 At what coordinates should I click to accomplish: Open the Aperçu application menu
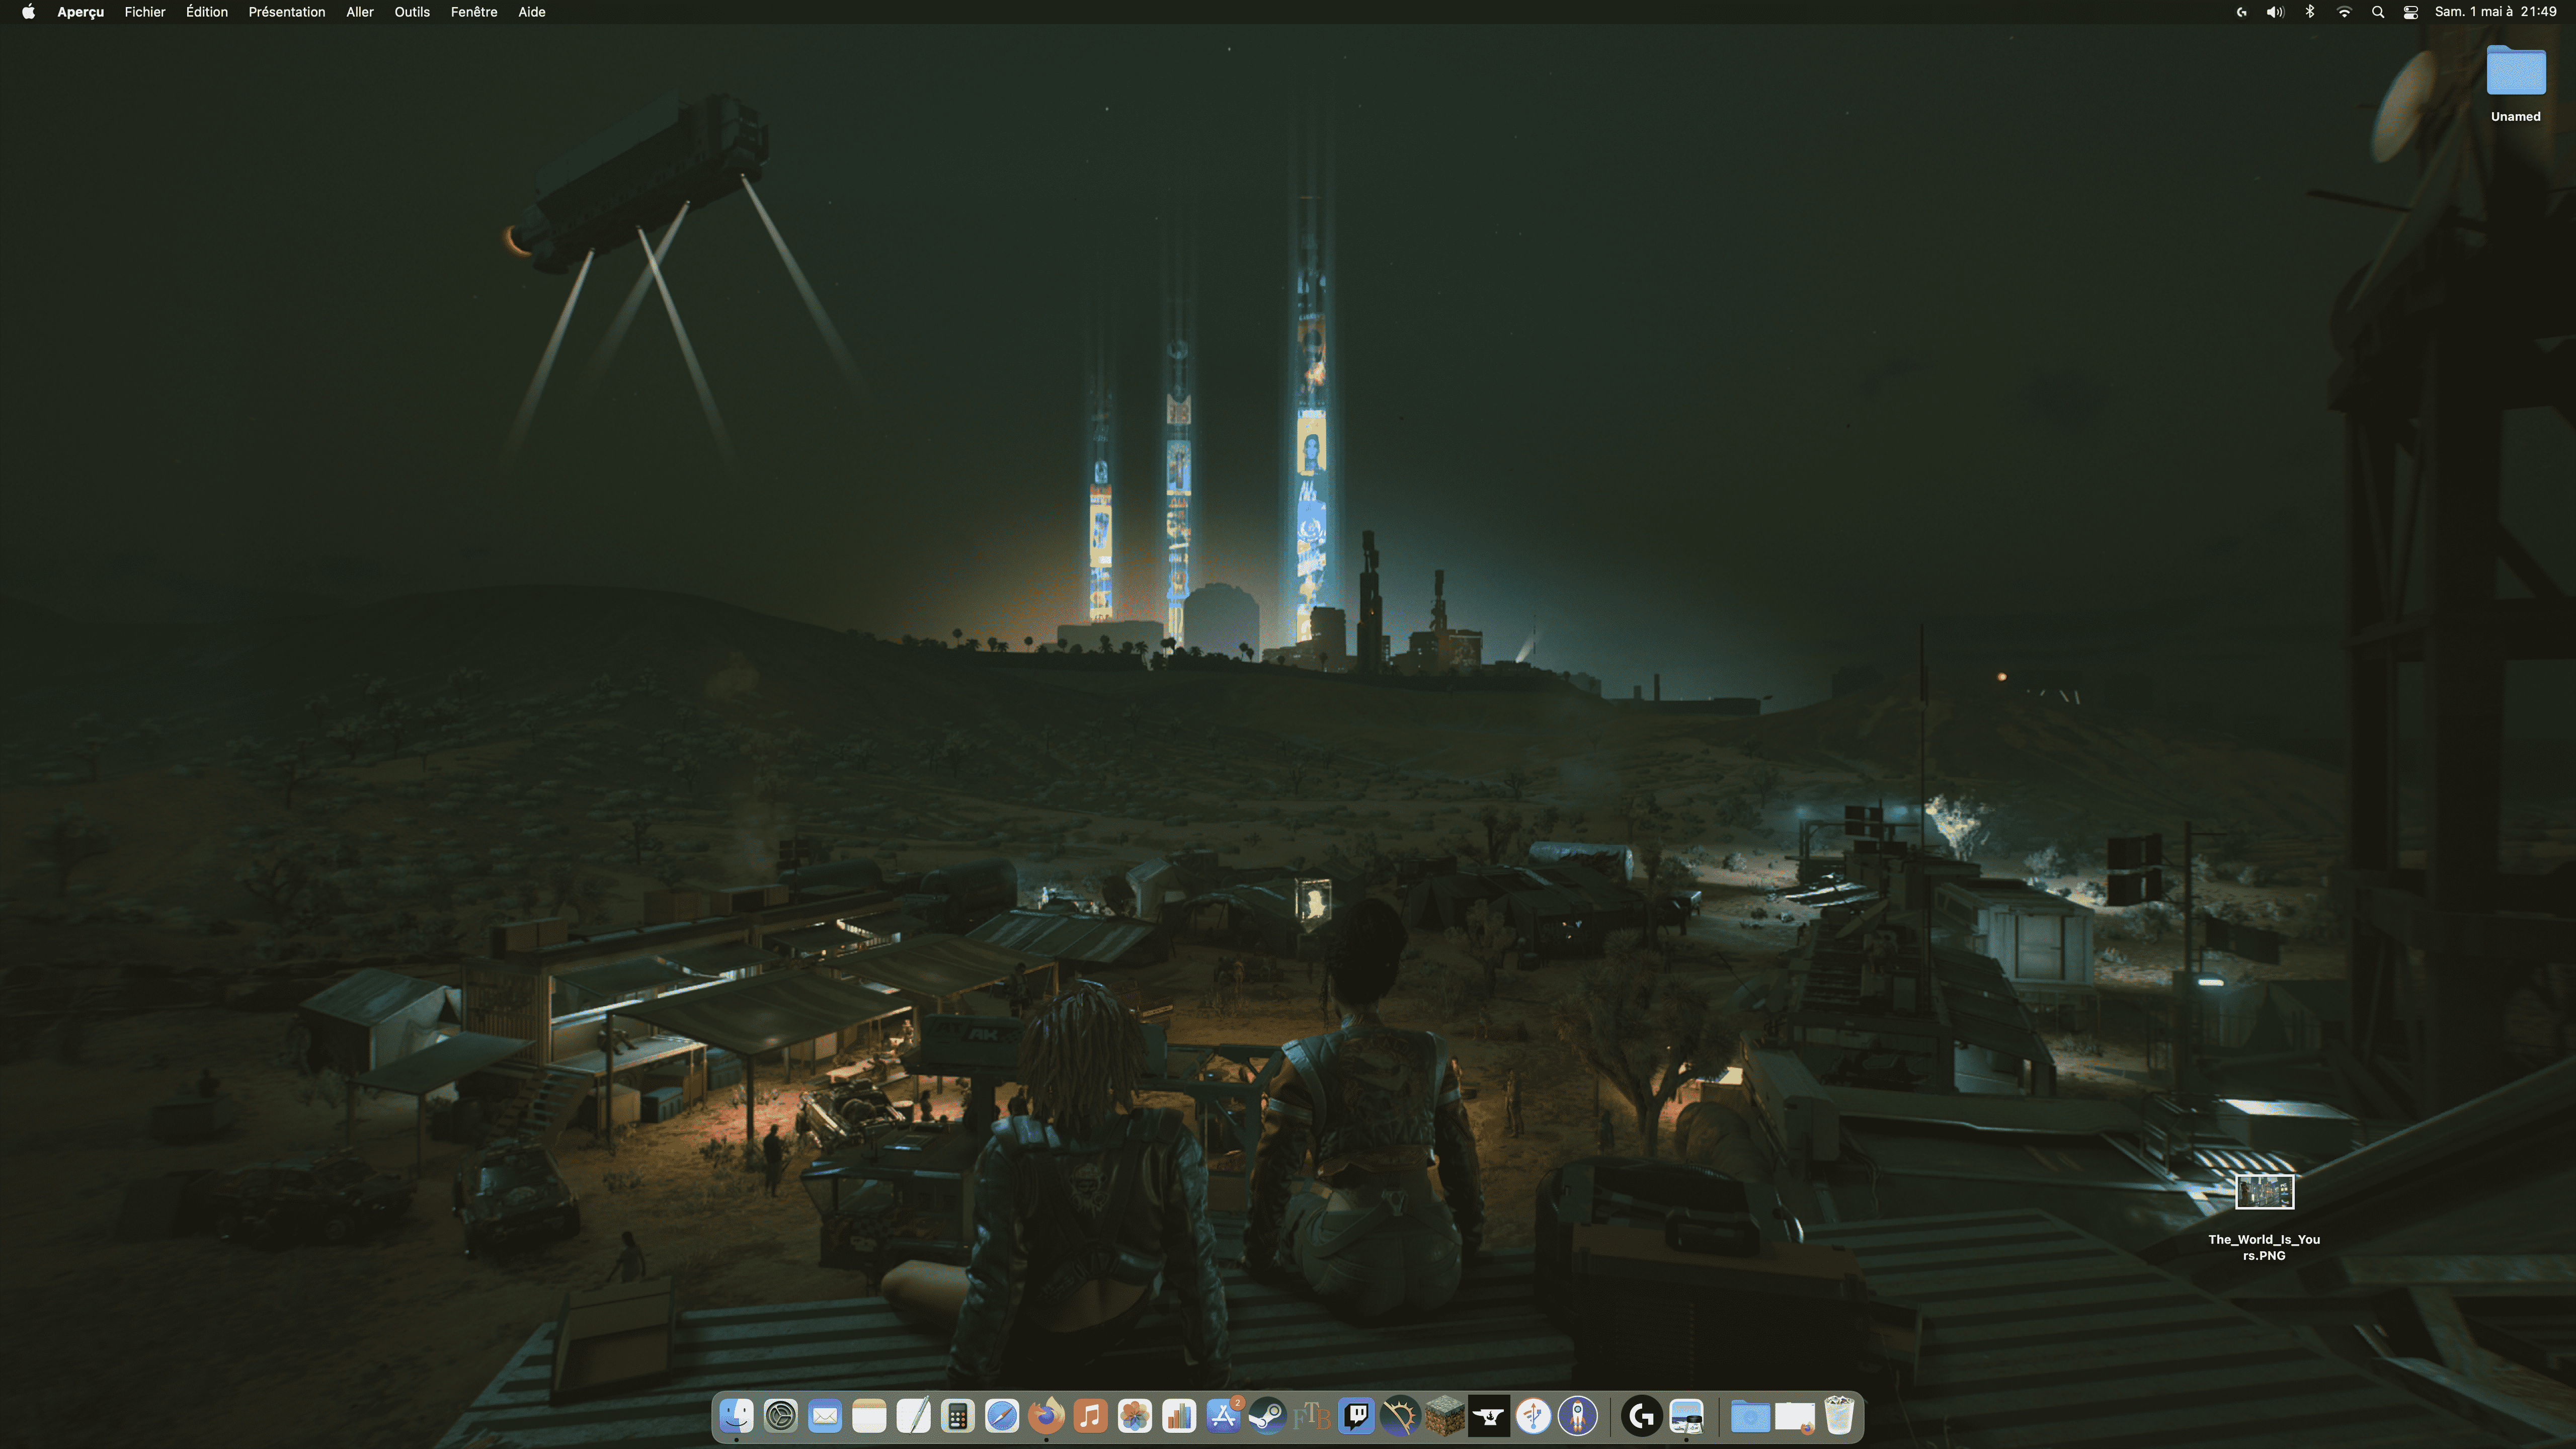(80, 12)
